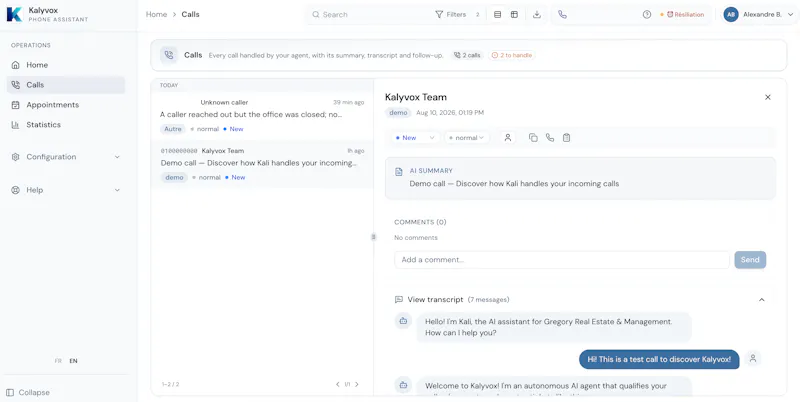Click bot avatar beside Welcome to Kalyvox message
The height and width of the screenshot is (402, 800).
pos(403,385)
